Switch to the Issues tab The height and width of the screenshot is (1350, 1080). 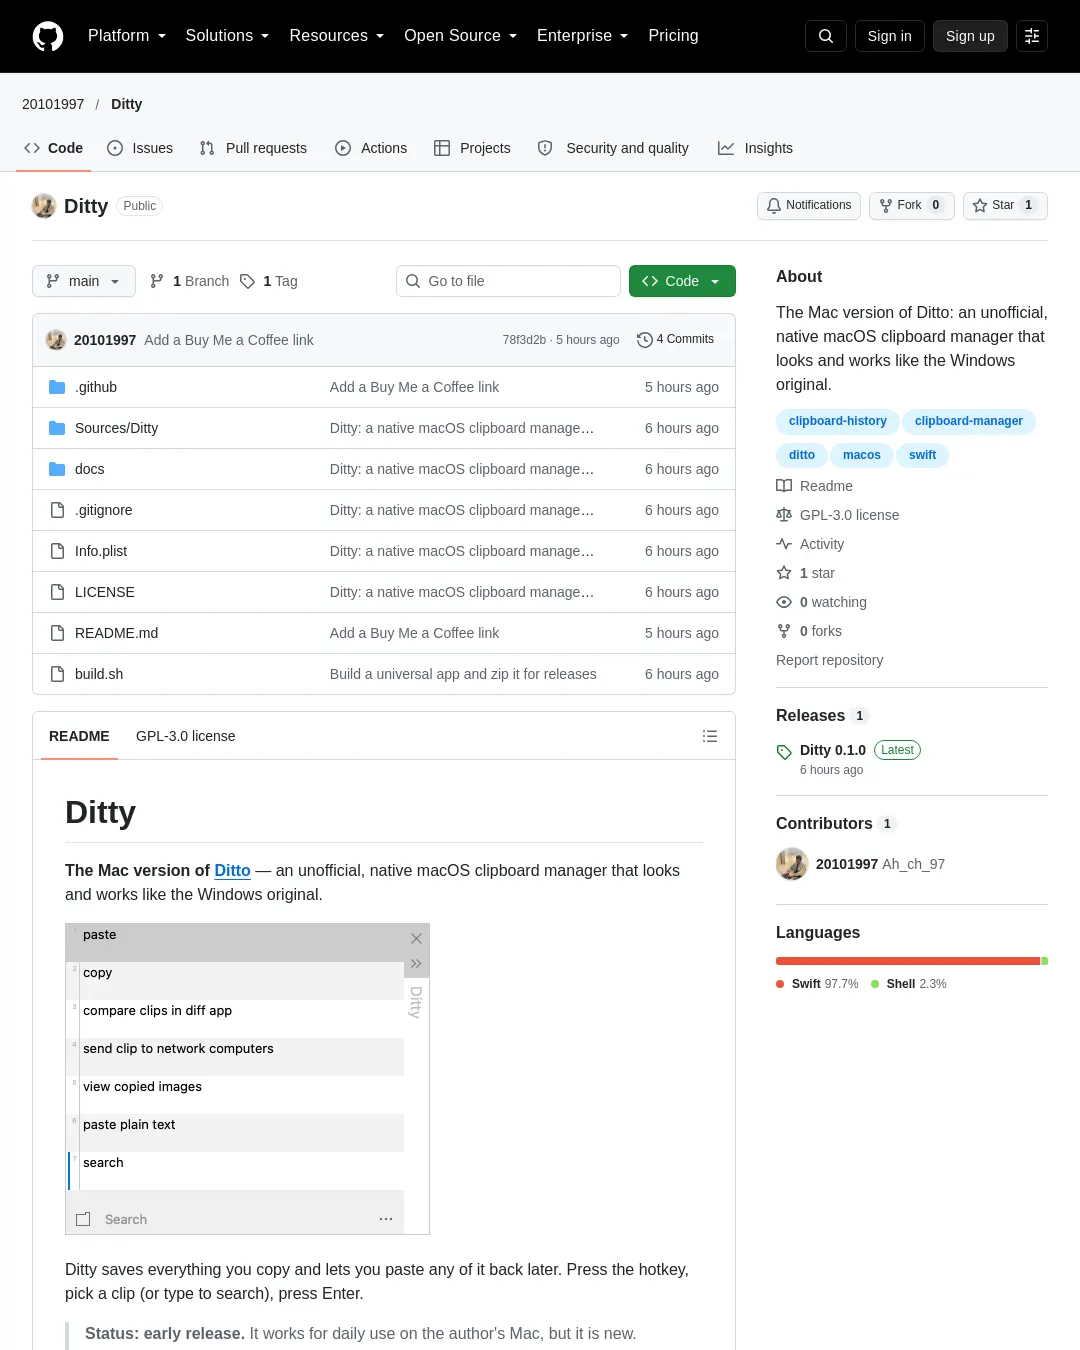point(140,148)
